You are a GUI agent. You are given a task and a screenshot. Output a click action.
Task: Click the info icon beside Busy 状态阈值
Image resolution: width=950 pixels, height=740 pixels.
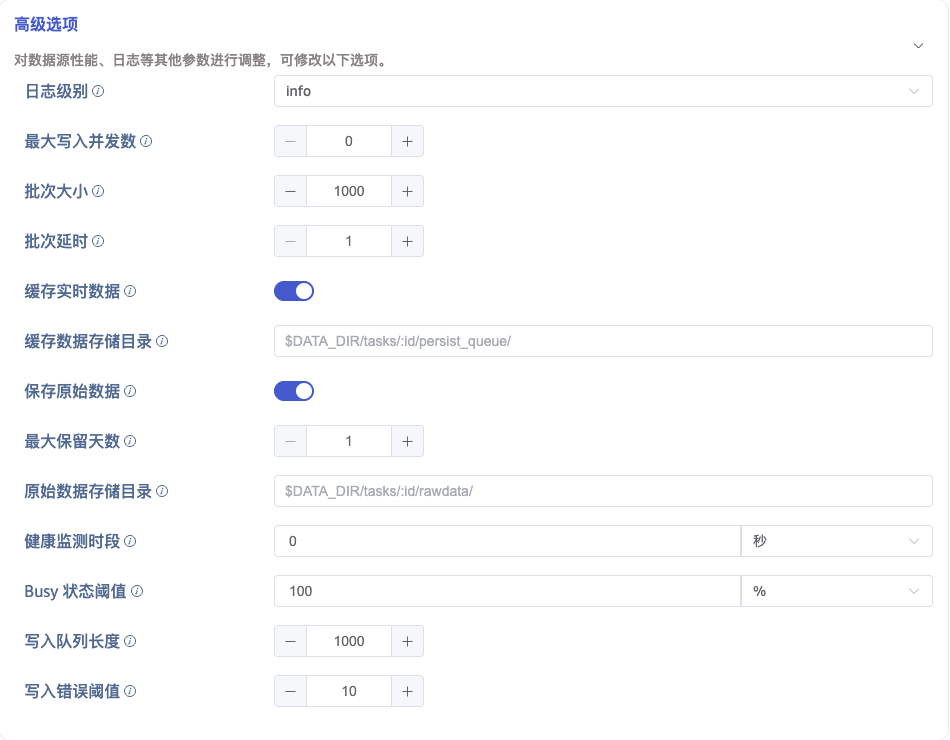(137, 591)
